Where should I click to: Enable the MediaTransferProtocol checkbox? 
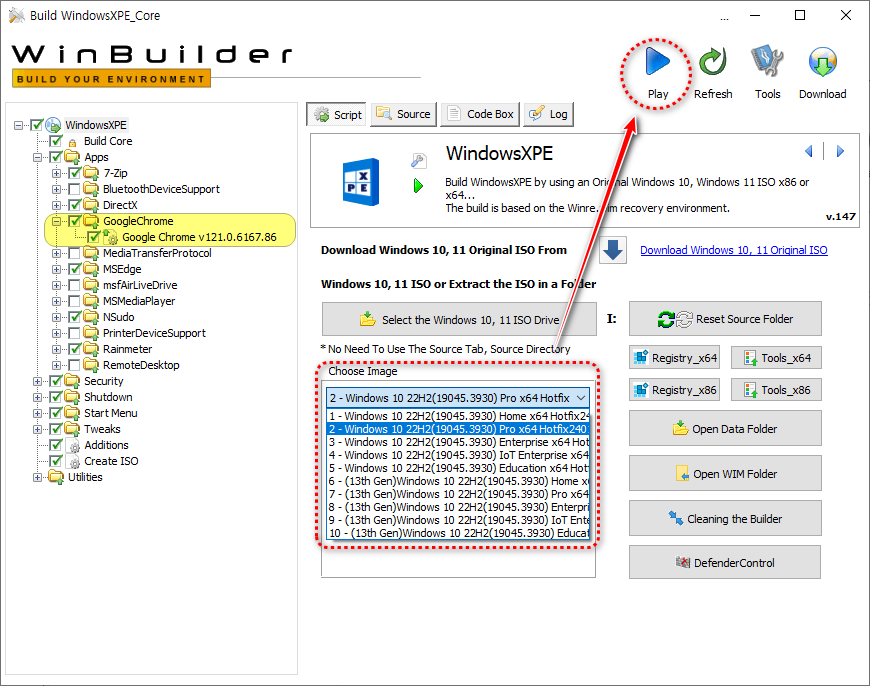coord(74,253)
